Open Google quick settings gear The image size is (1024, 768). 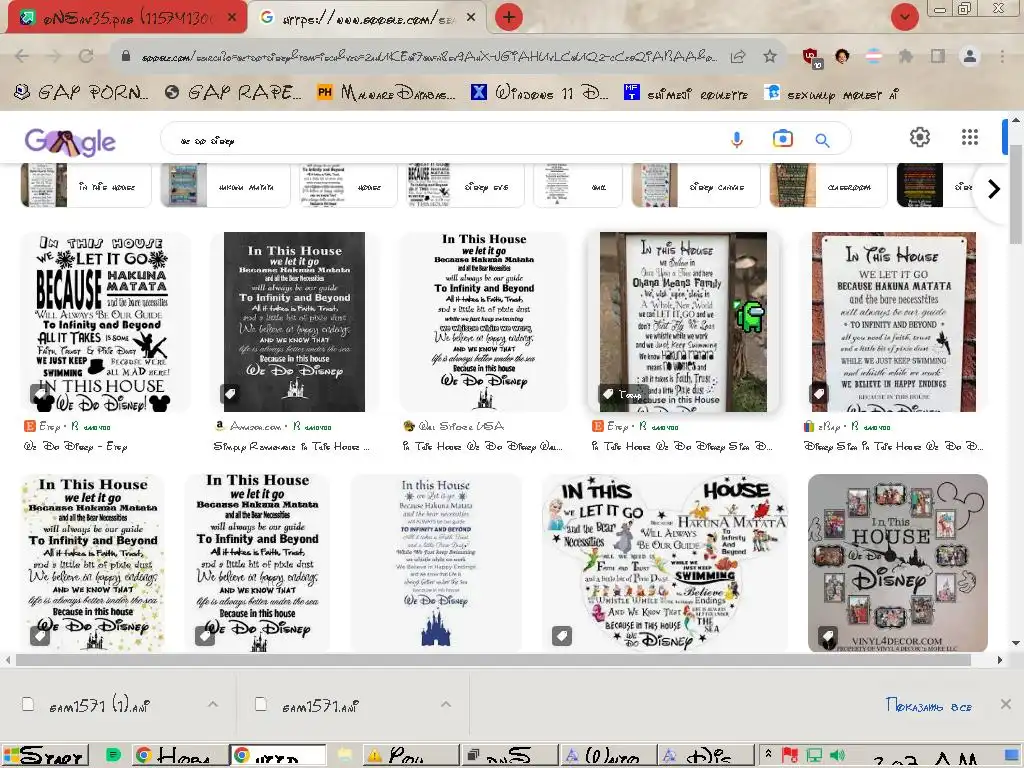point(920,137)
